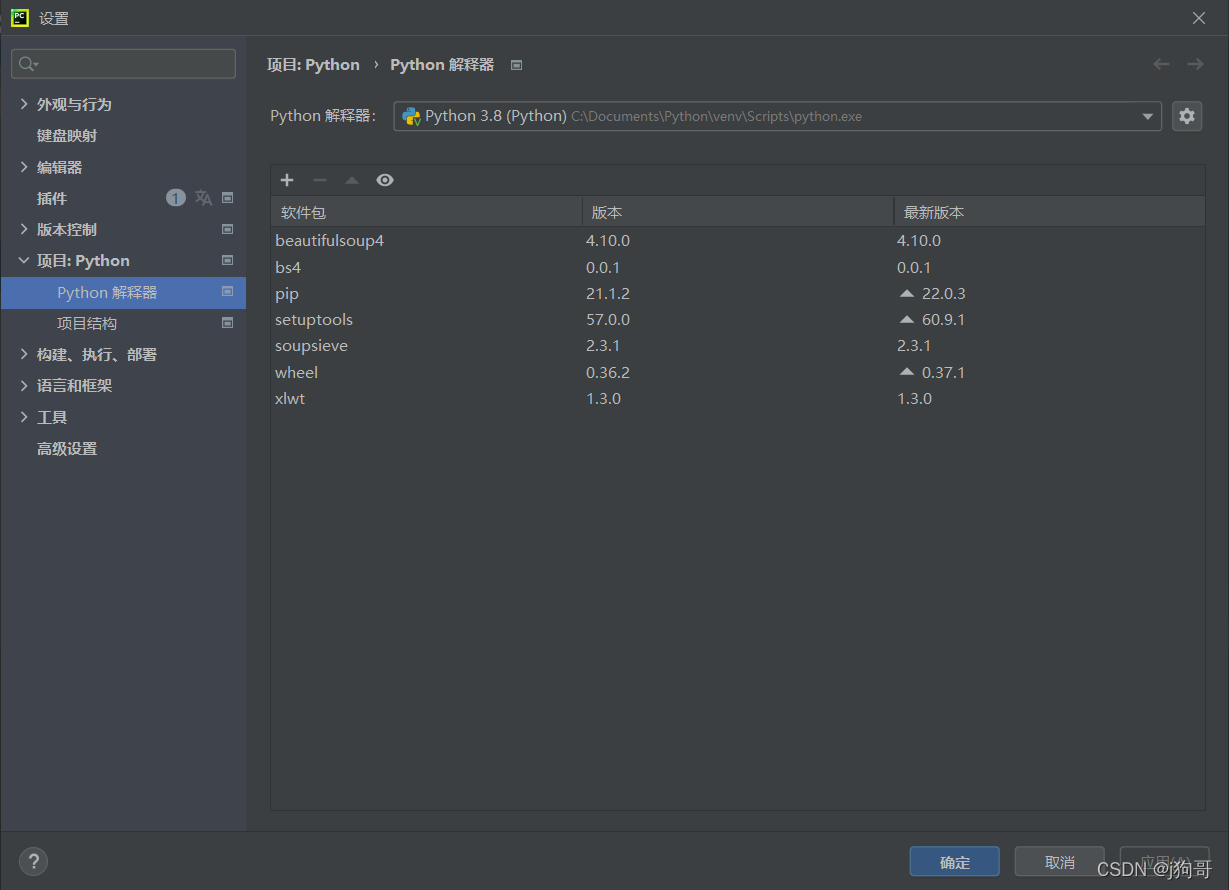Go forward with the right arrow
This screenshot has height=890, width=1229.
tap(1195, 64)
